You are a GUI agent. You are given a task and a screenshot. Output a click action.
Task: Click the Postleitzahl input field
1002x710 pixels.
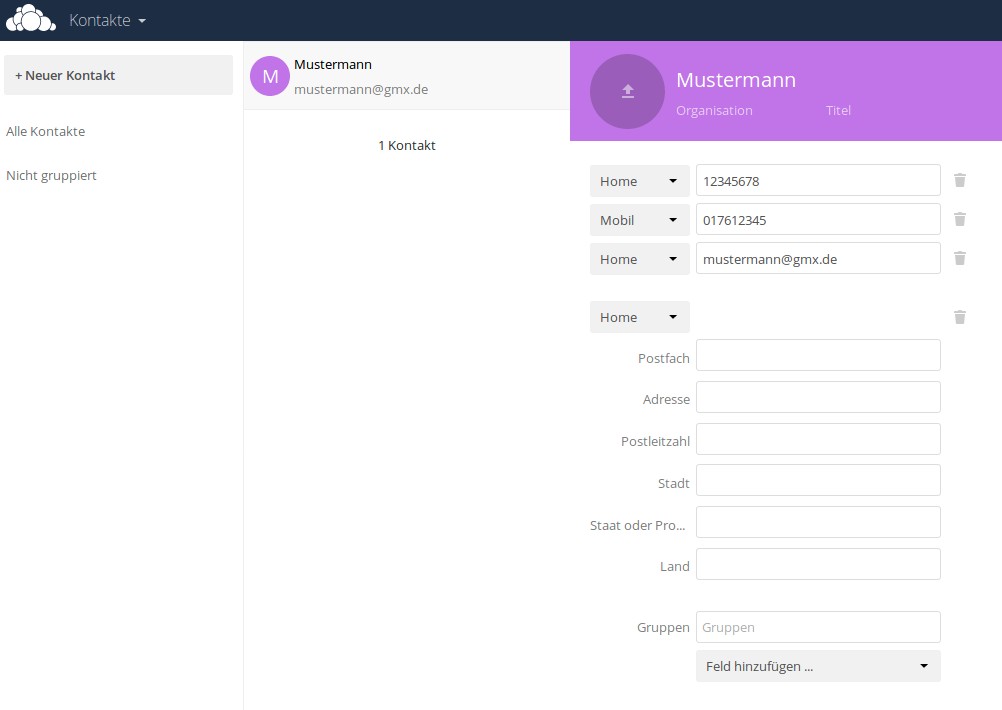point(818,439)
